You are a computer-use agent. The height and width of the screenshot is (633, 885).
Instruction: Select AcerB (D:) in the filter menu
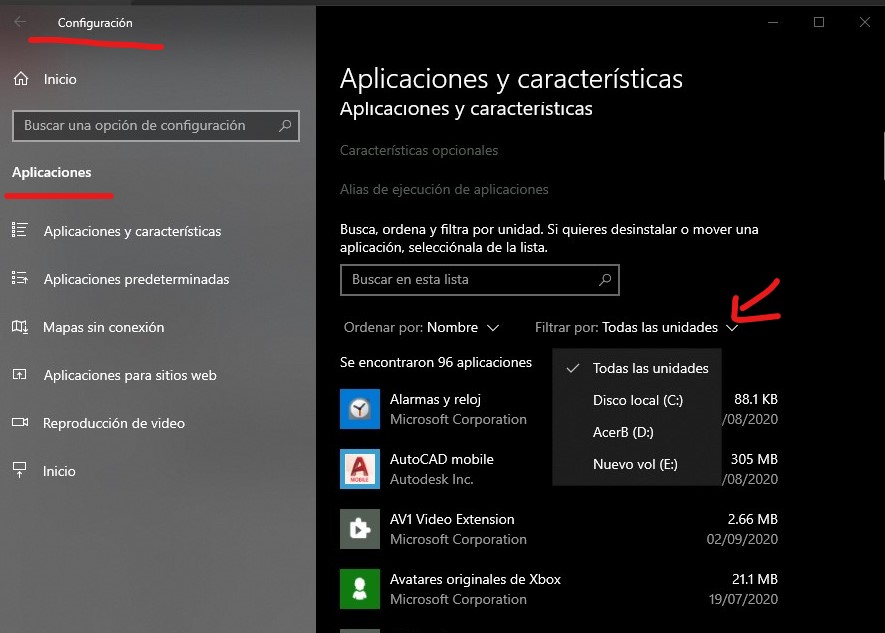637,432
